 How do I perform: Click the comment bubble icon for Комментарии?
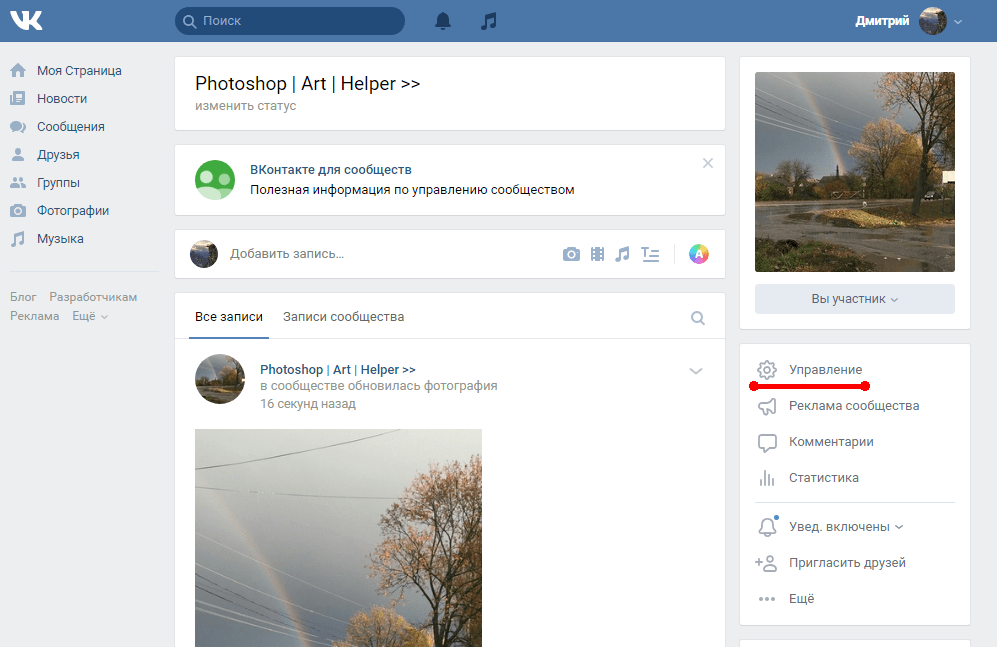[767, 442]
